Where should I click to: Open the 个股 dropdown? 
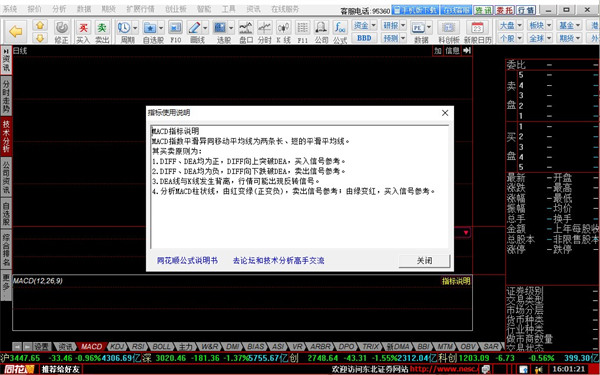click(x=511, y=38)
